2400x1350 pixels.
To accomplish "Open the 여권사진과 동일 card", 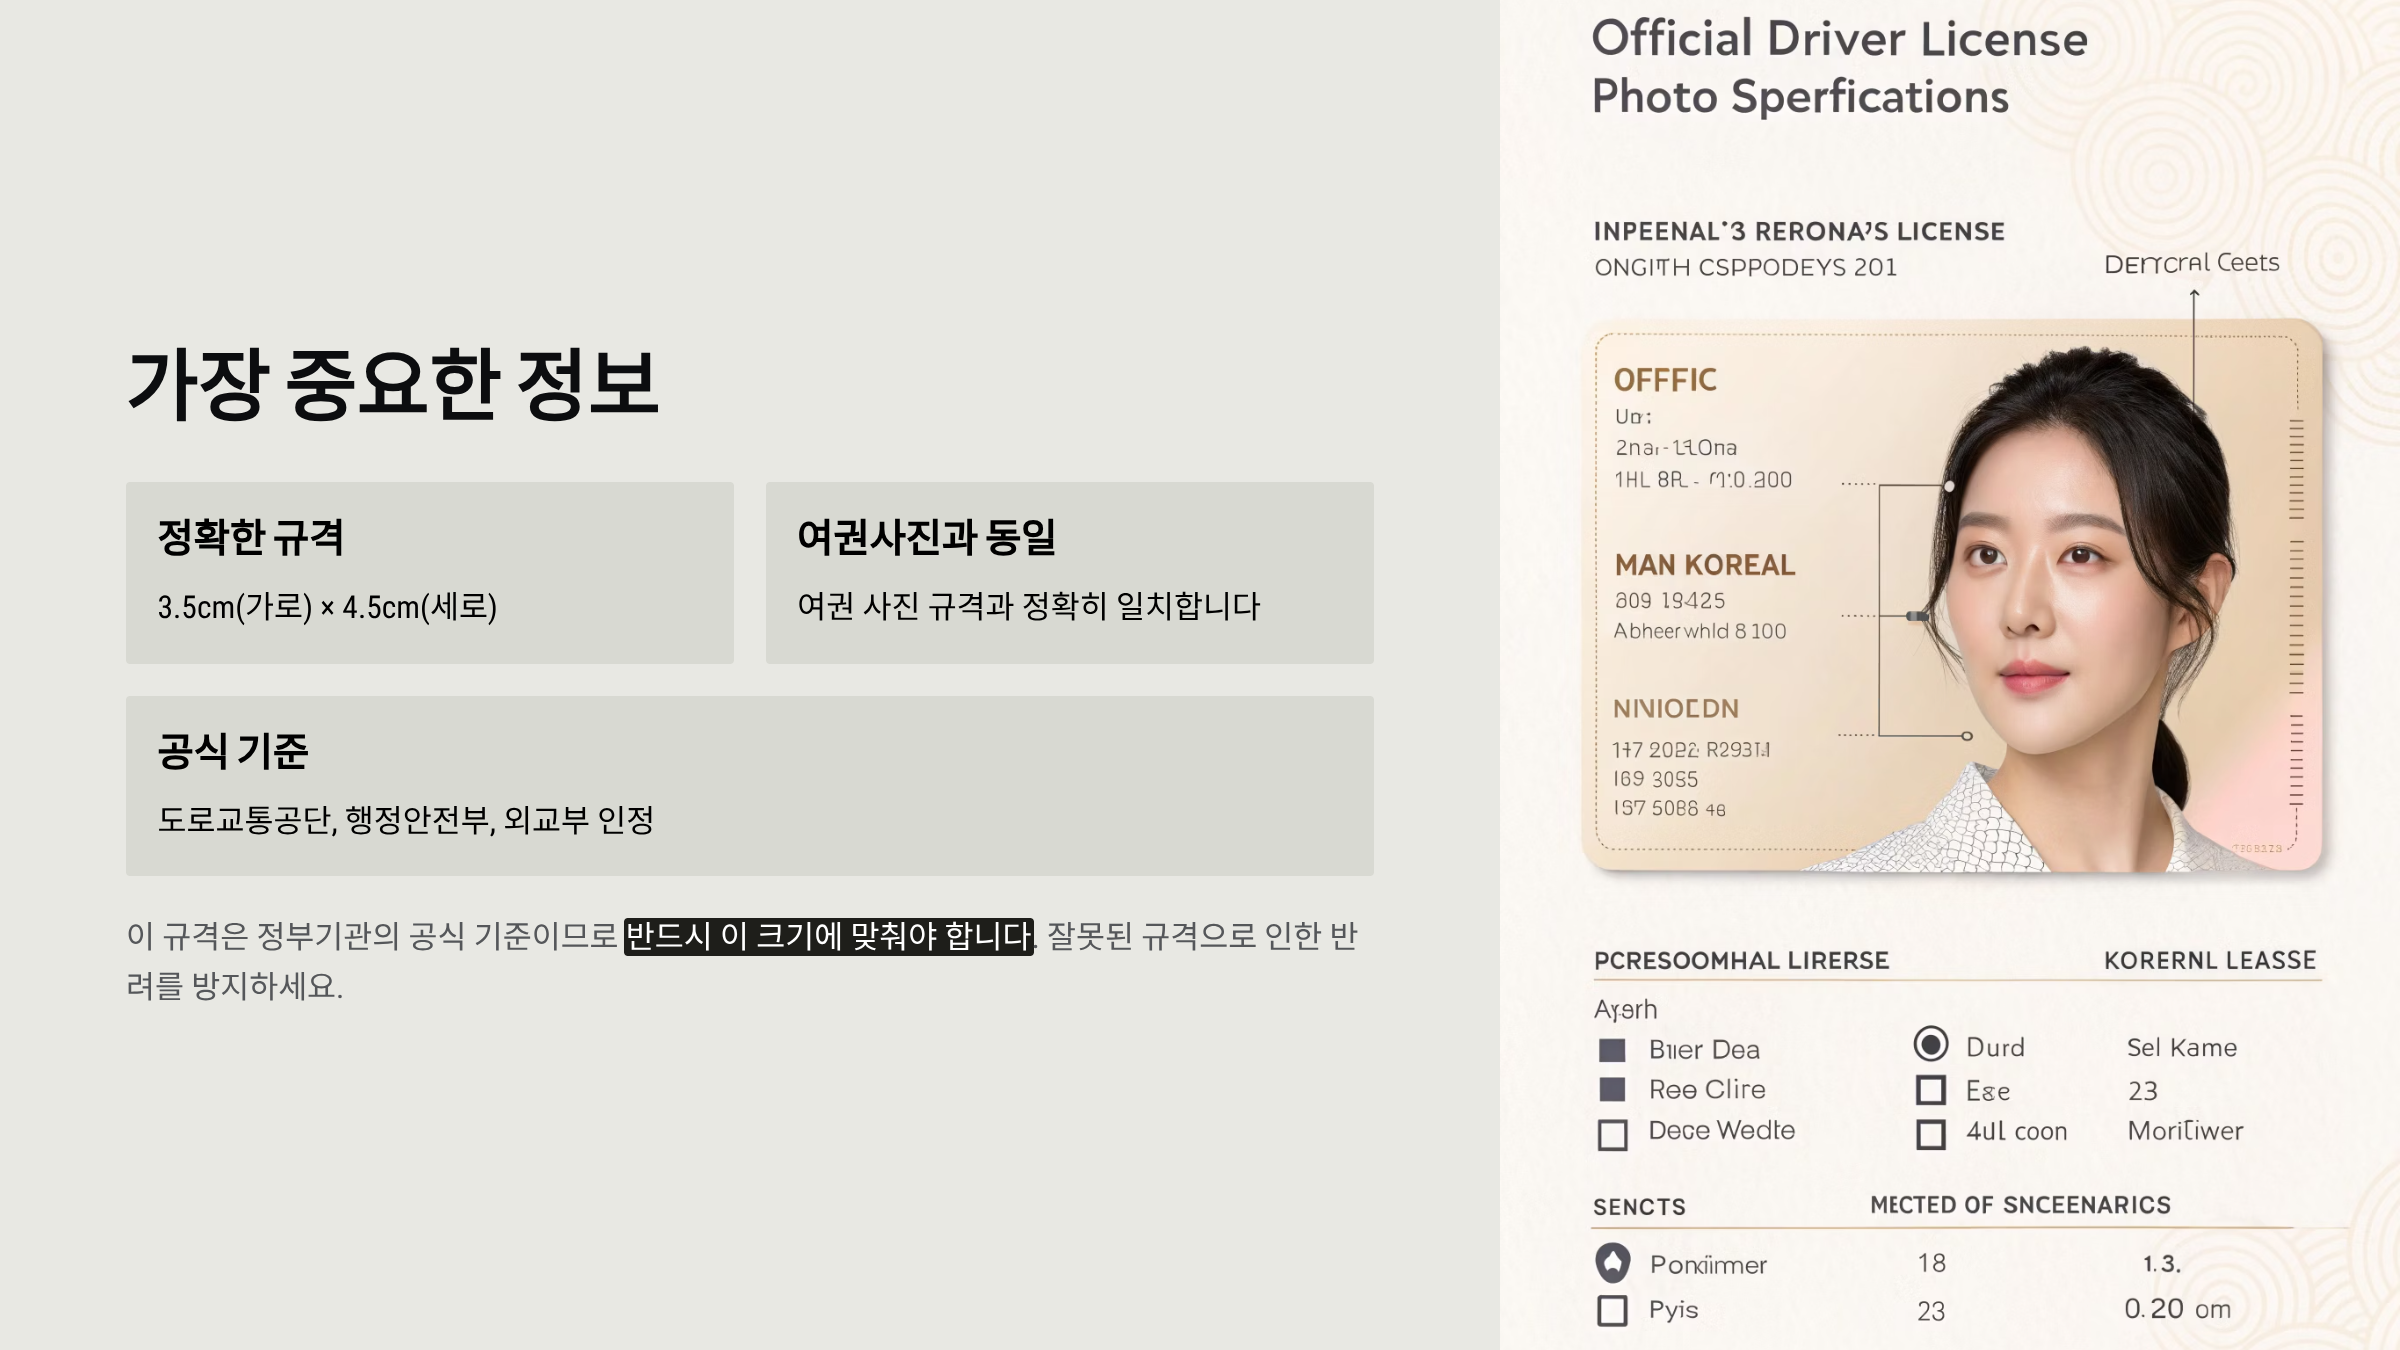I will (x=1070, y=573).
